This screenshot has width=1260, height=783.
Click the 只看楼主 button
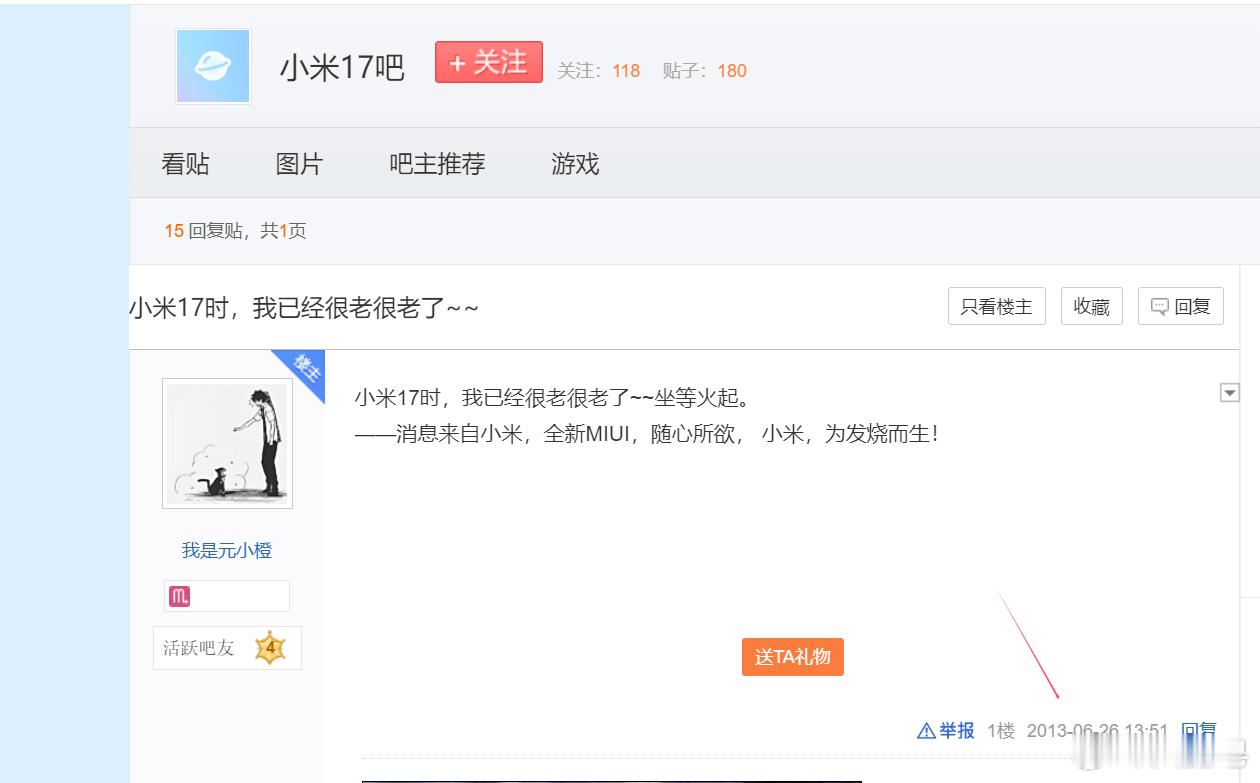(996, 306)
